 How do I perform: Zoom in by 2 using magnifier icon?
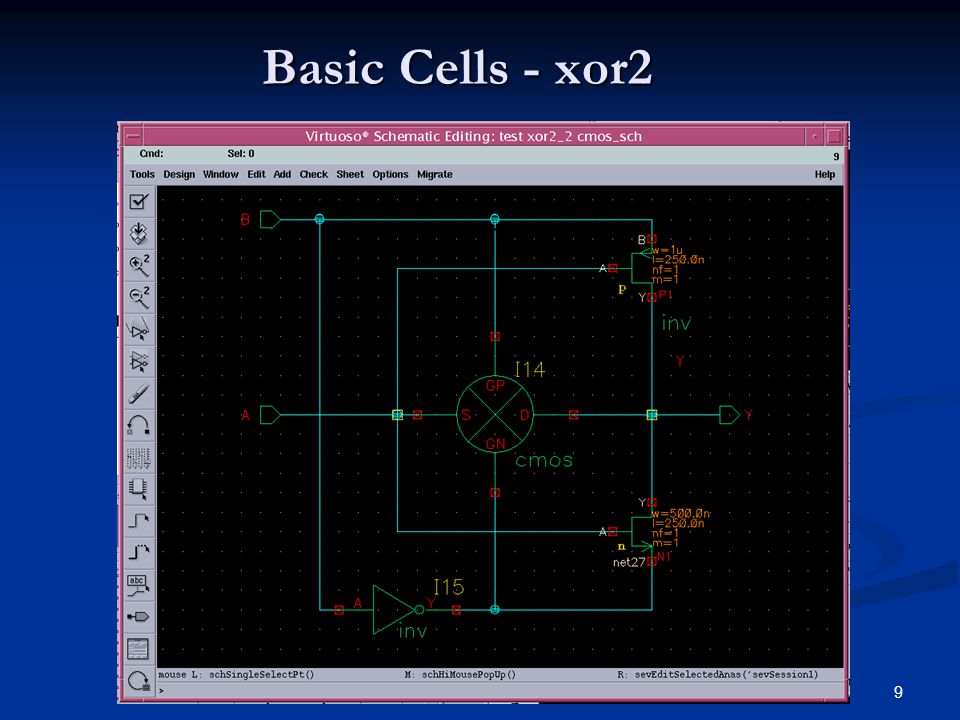click(139, 266)
